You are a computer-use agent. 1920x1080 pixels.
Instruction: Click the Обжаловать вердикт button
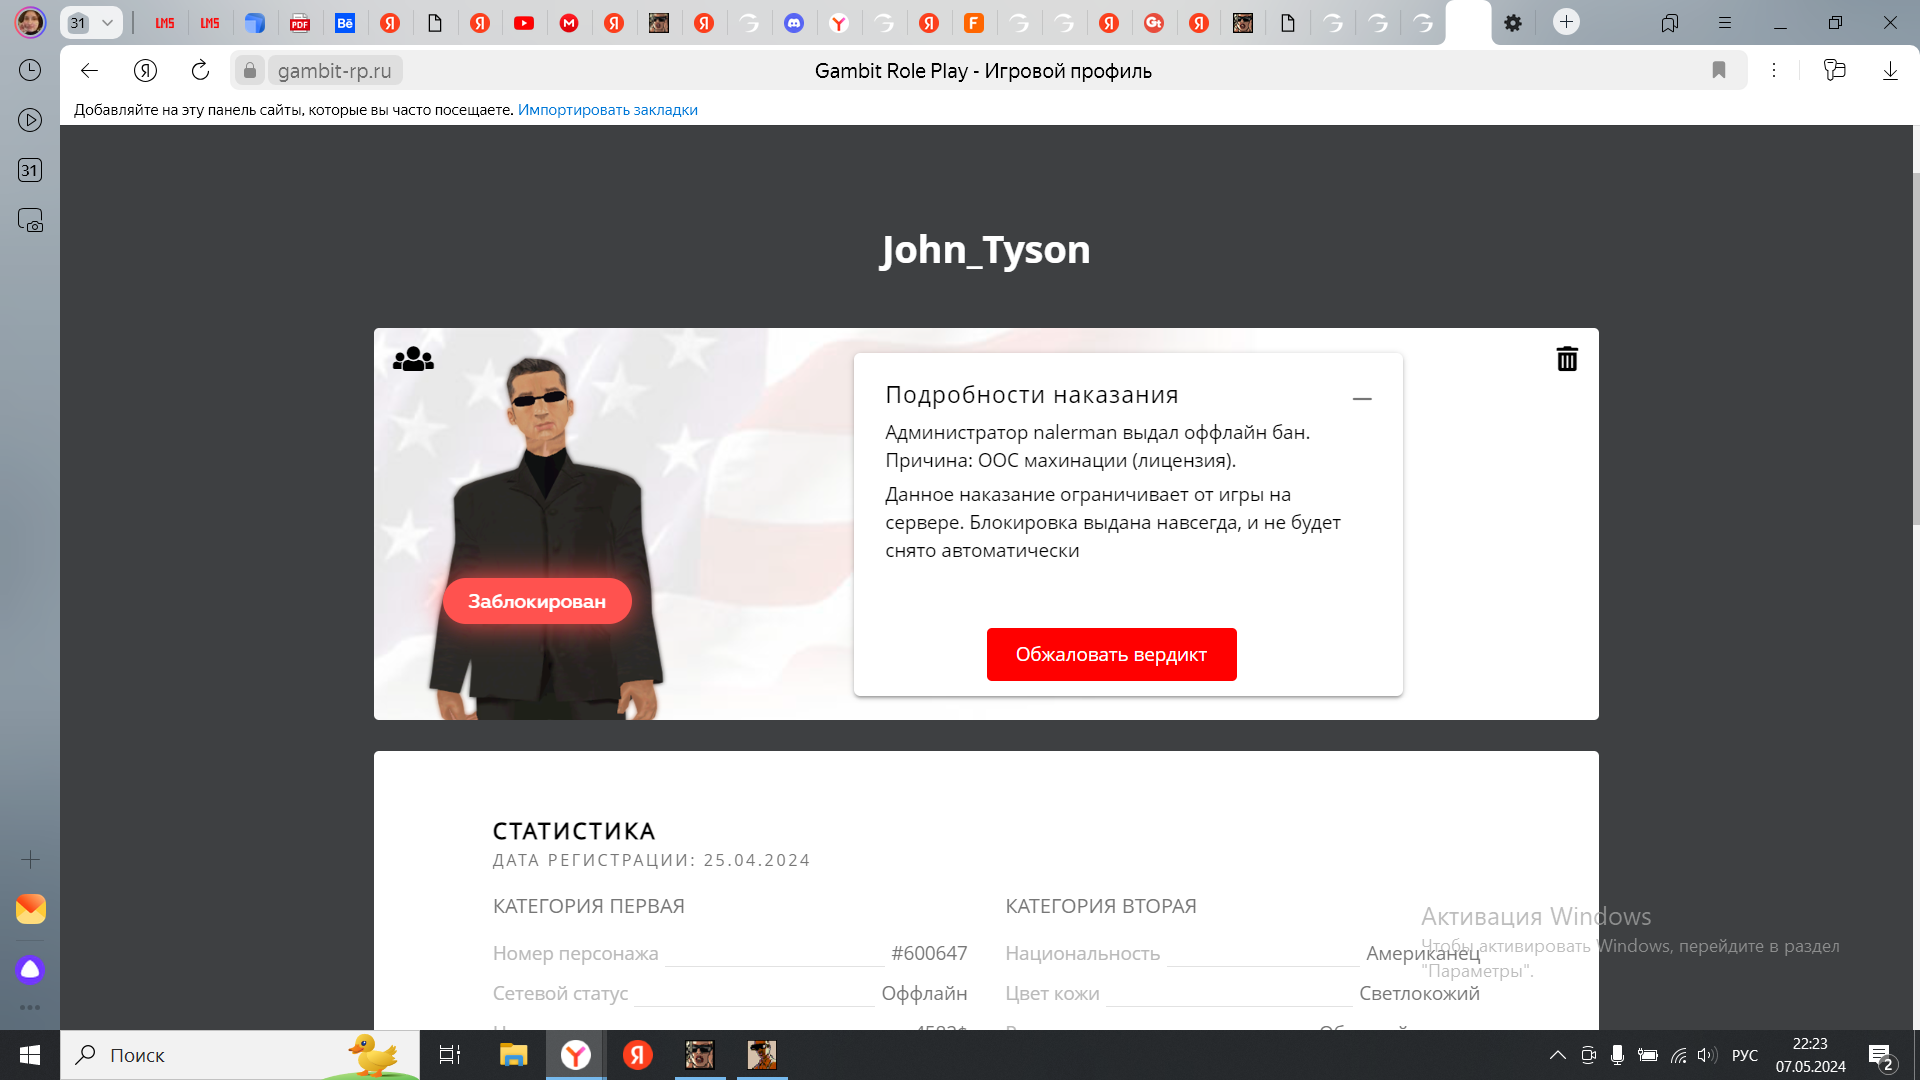tap(1111, 654)
